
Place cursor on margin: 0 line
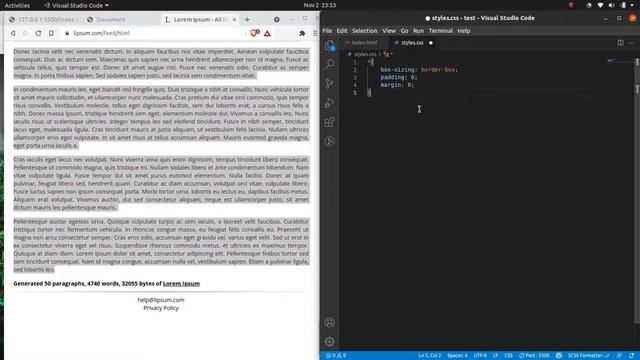[397, 85]
